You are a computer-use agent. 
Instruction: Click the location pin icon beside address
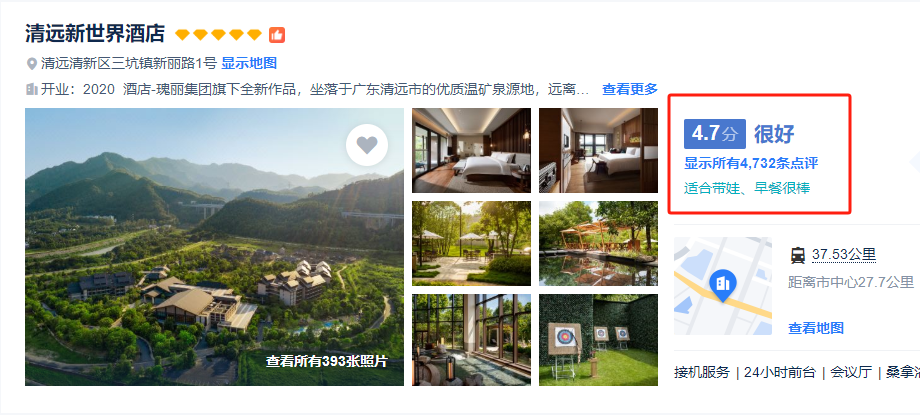[x=32, y=63]
